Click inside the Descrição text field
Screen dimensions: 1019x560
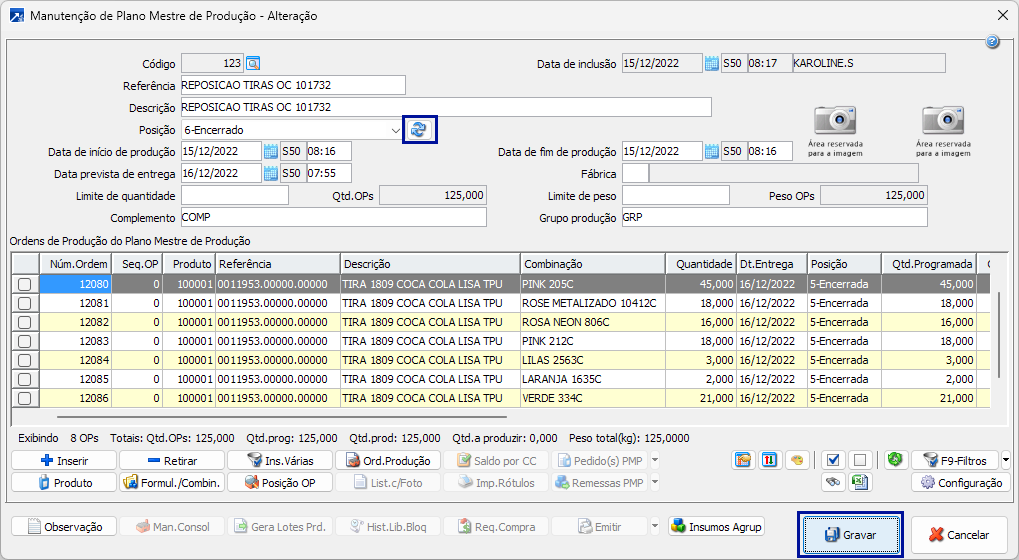point(445,107)
